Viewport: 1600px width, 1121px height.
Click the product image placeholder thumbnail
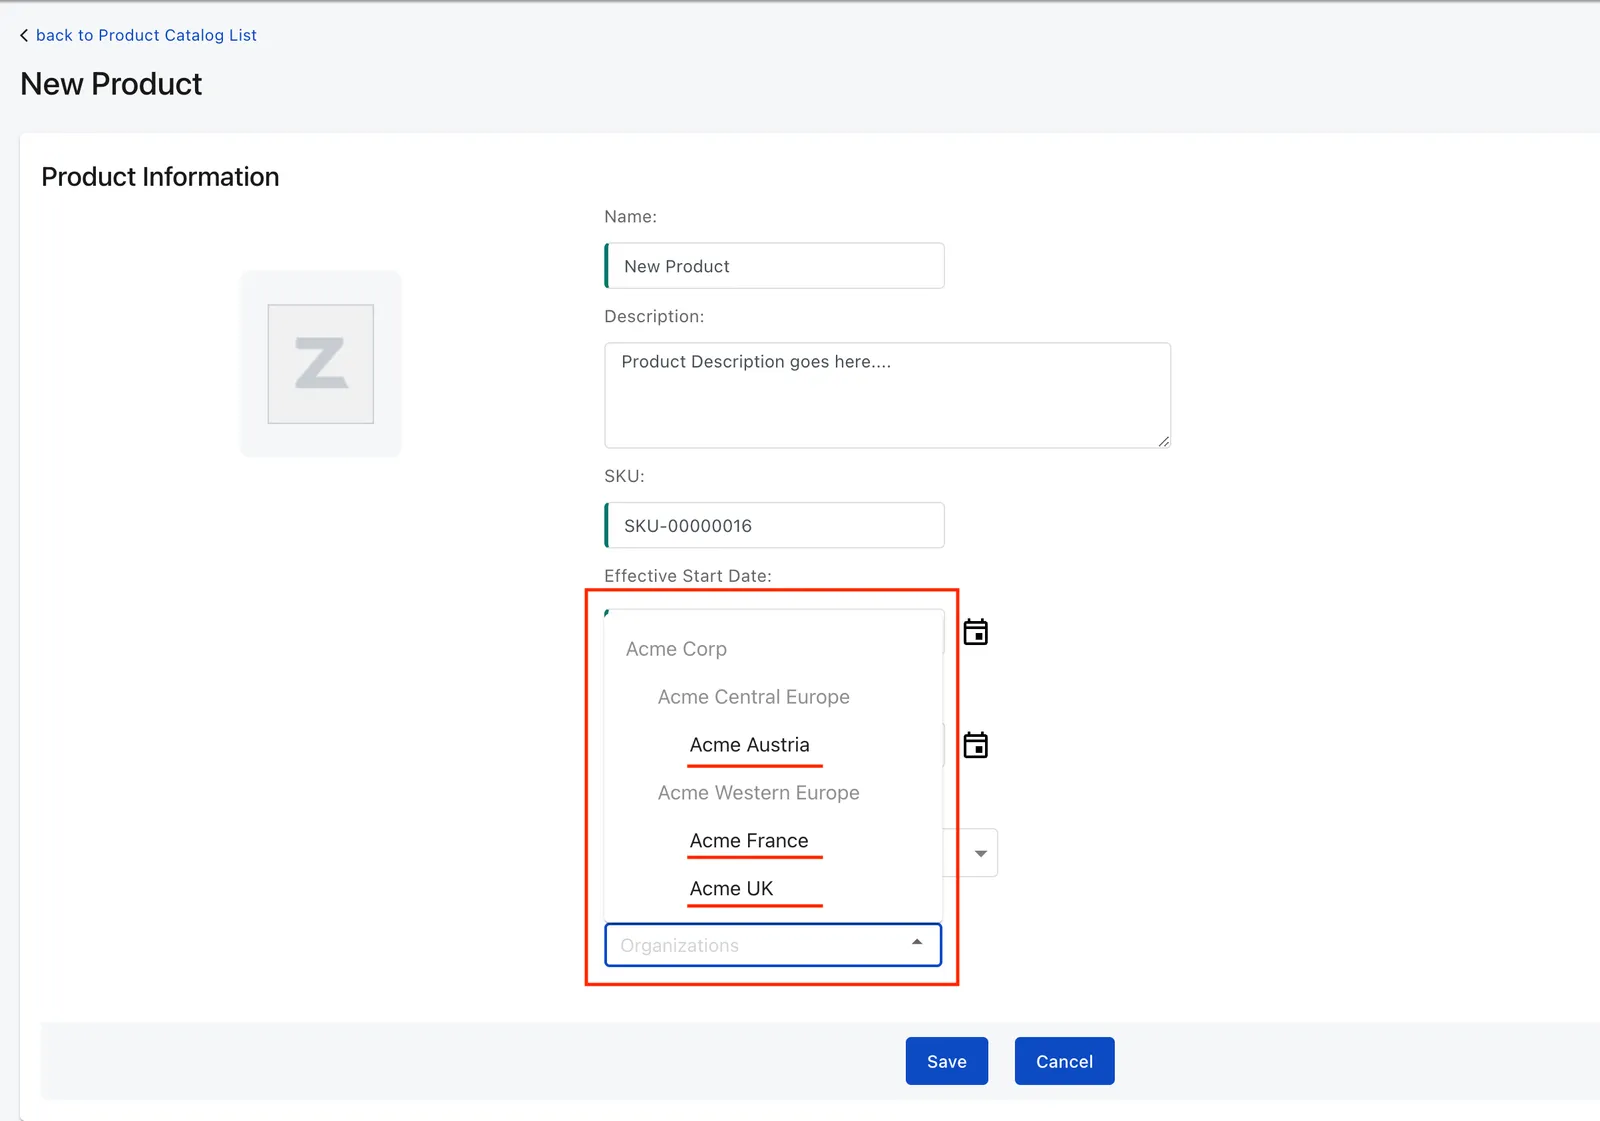[x=321, y=364]
